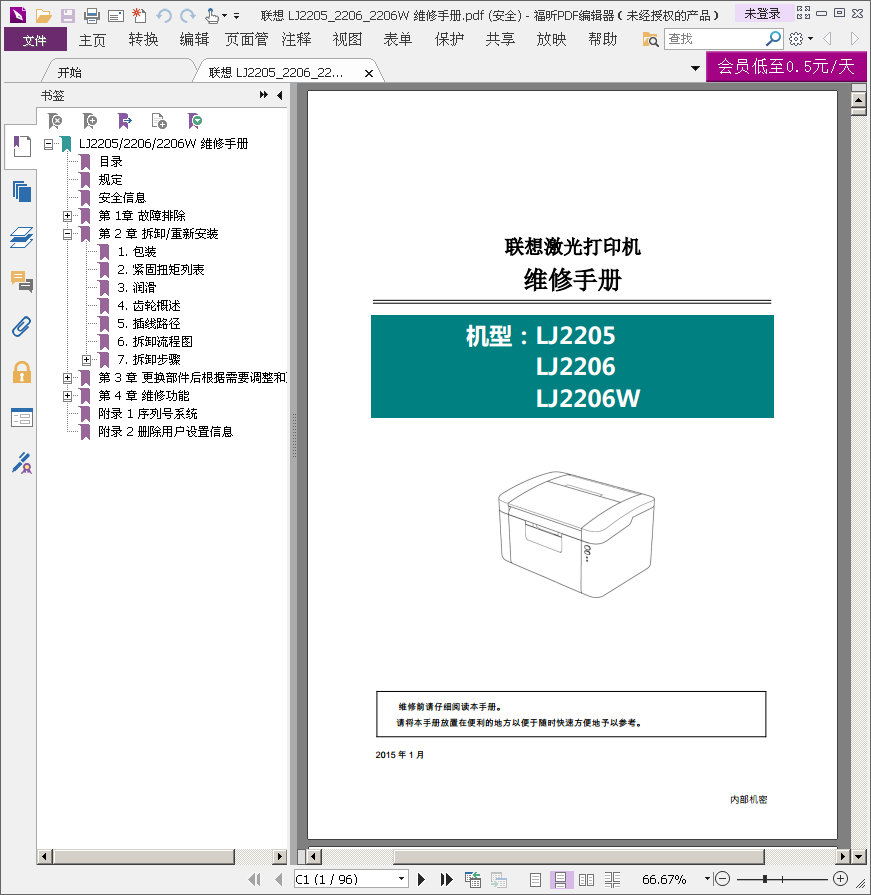Screen dimensions: 871x895
Task: Collapse the bookmarks panel arrow
Action: click(280, 95)
